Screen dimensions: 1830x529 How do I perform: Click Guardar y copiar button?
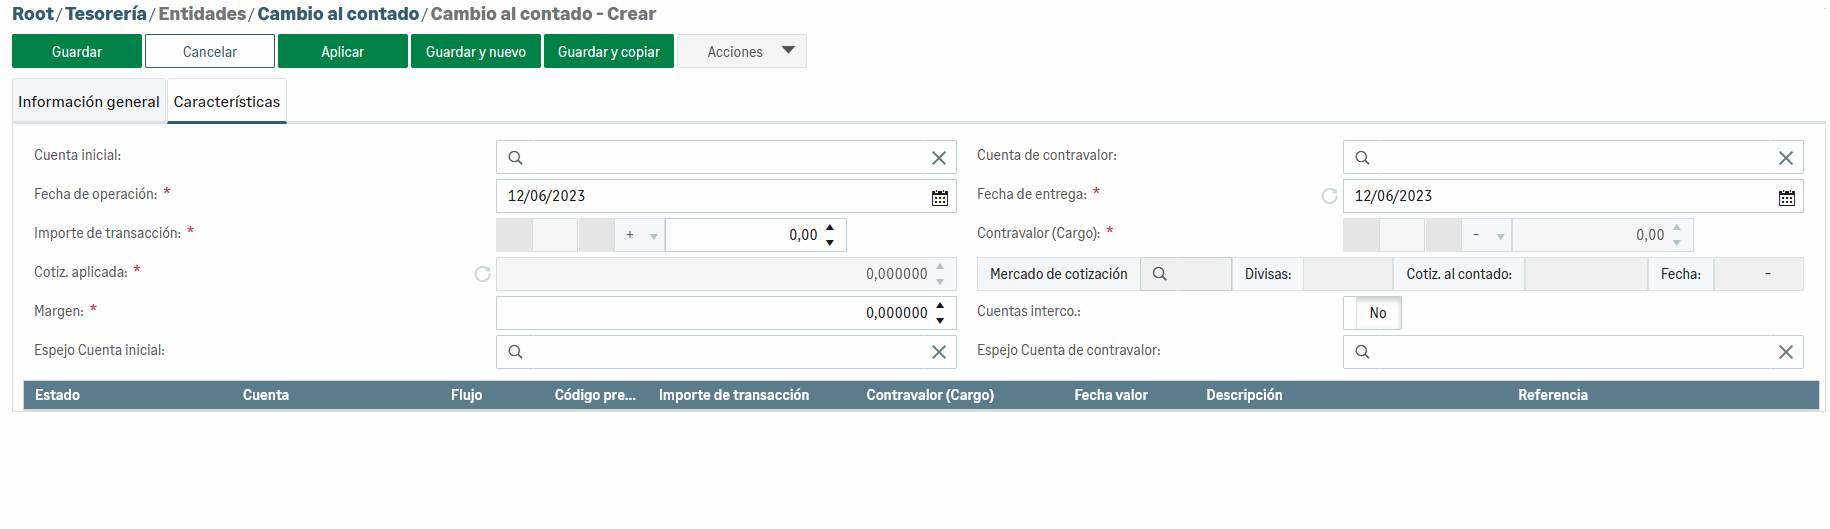[x=608, y=52]
